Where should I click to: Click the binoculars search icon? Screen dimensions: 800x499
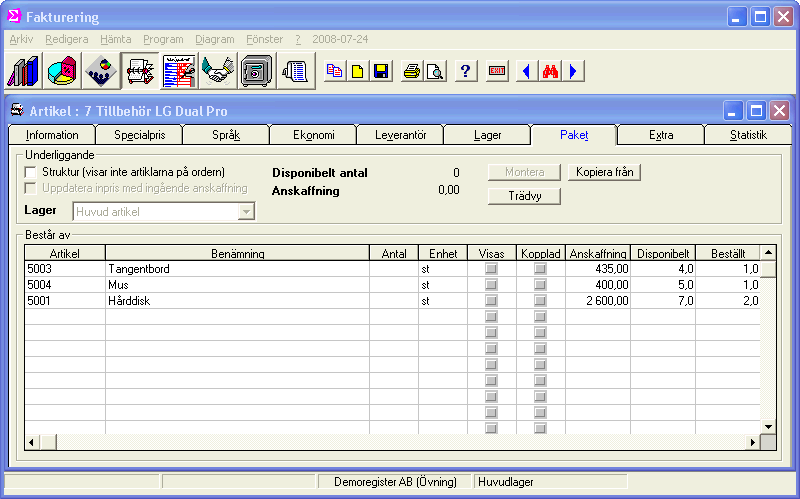(549, 71)
